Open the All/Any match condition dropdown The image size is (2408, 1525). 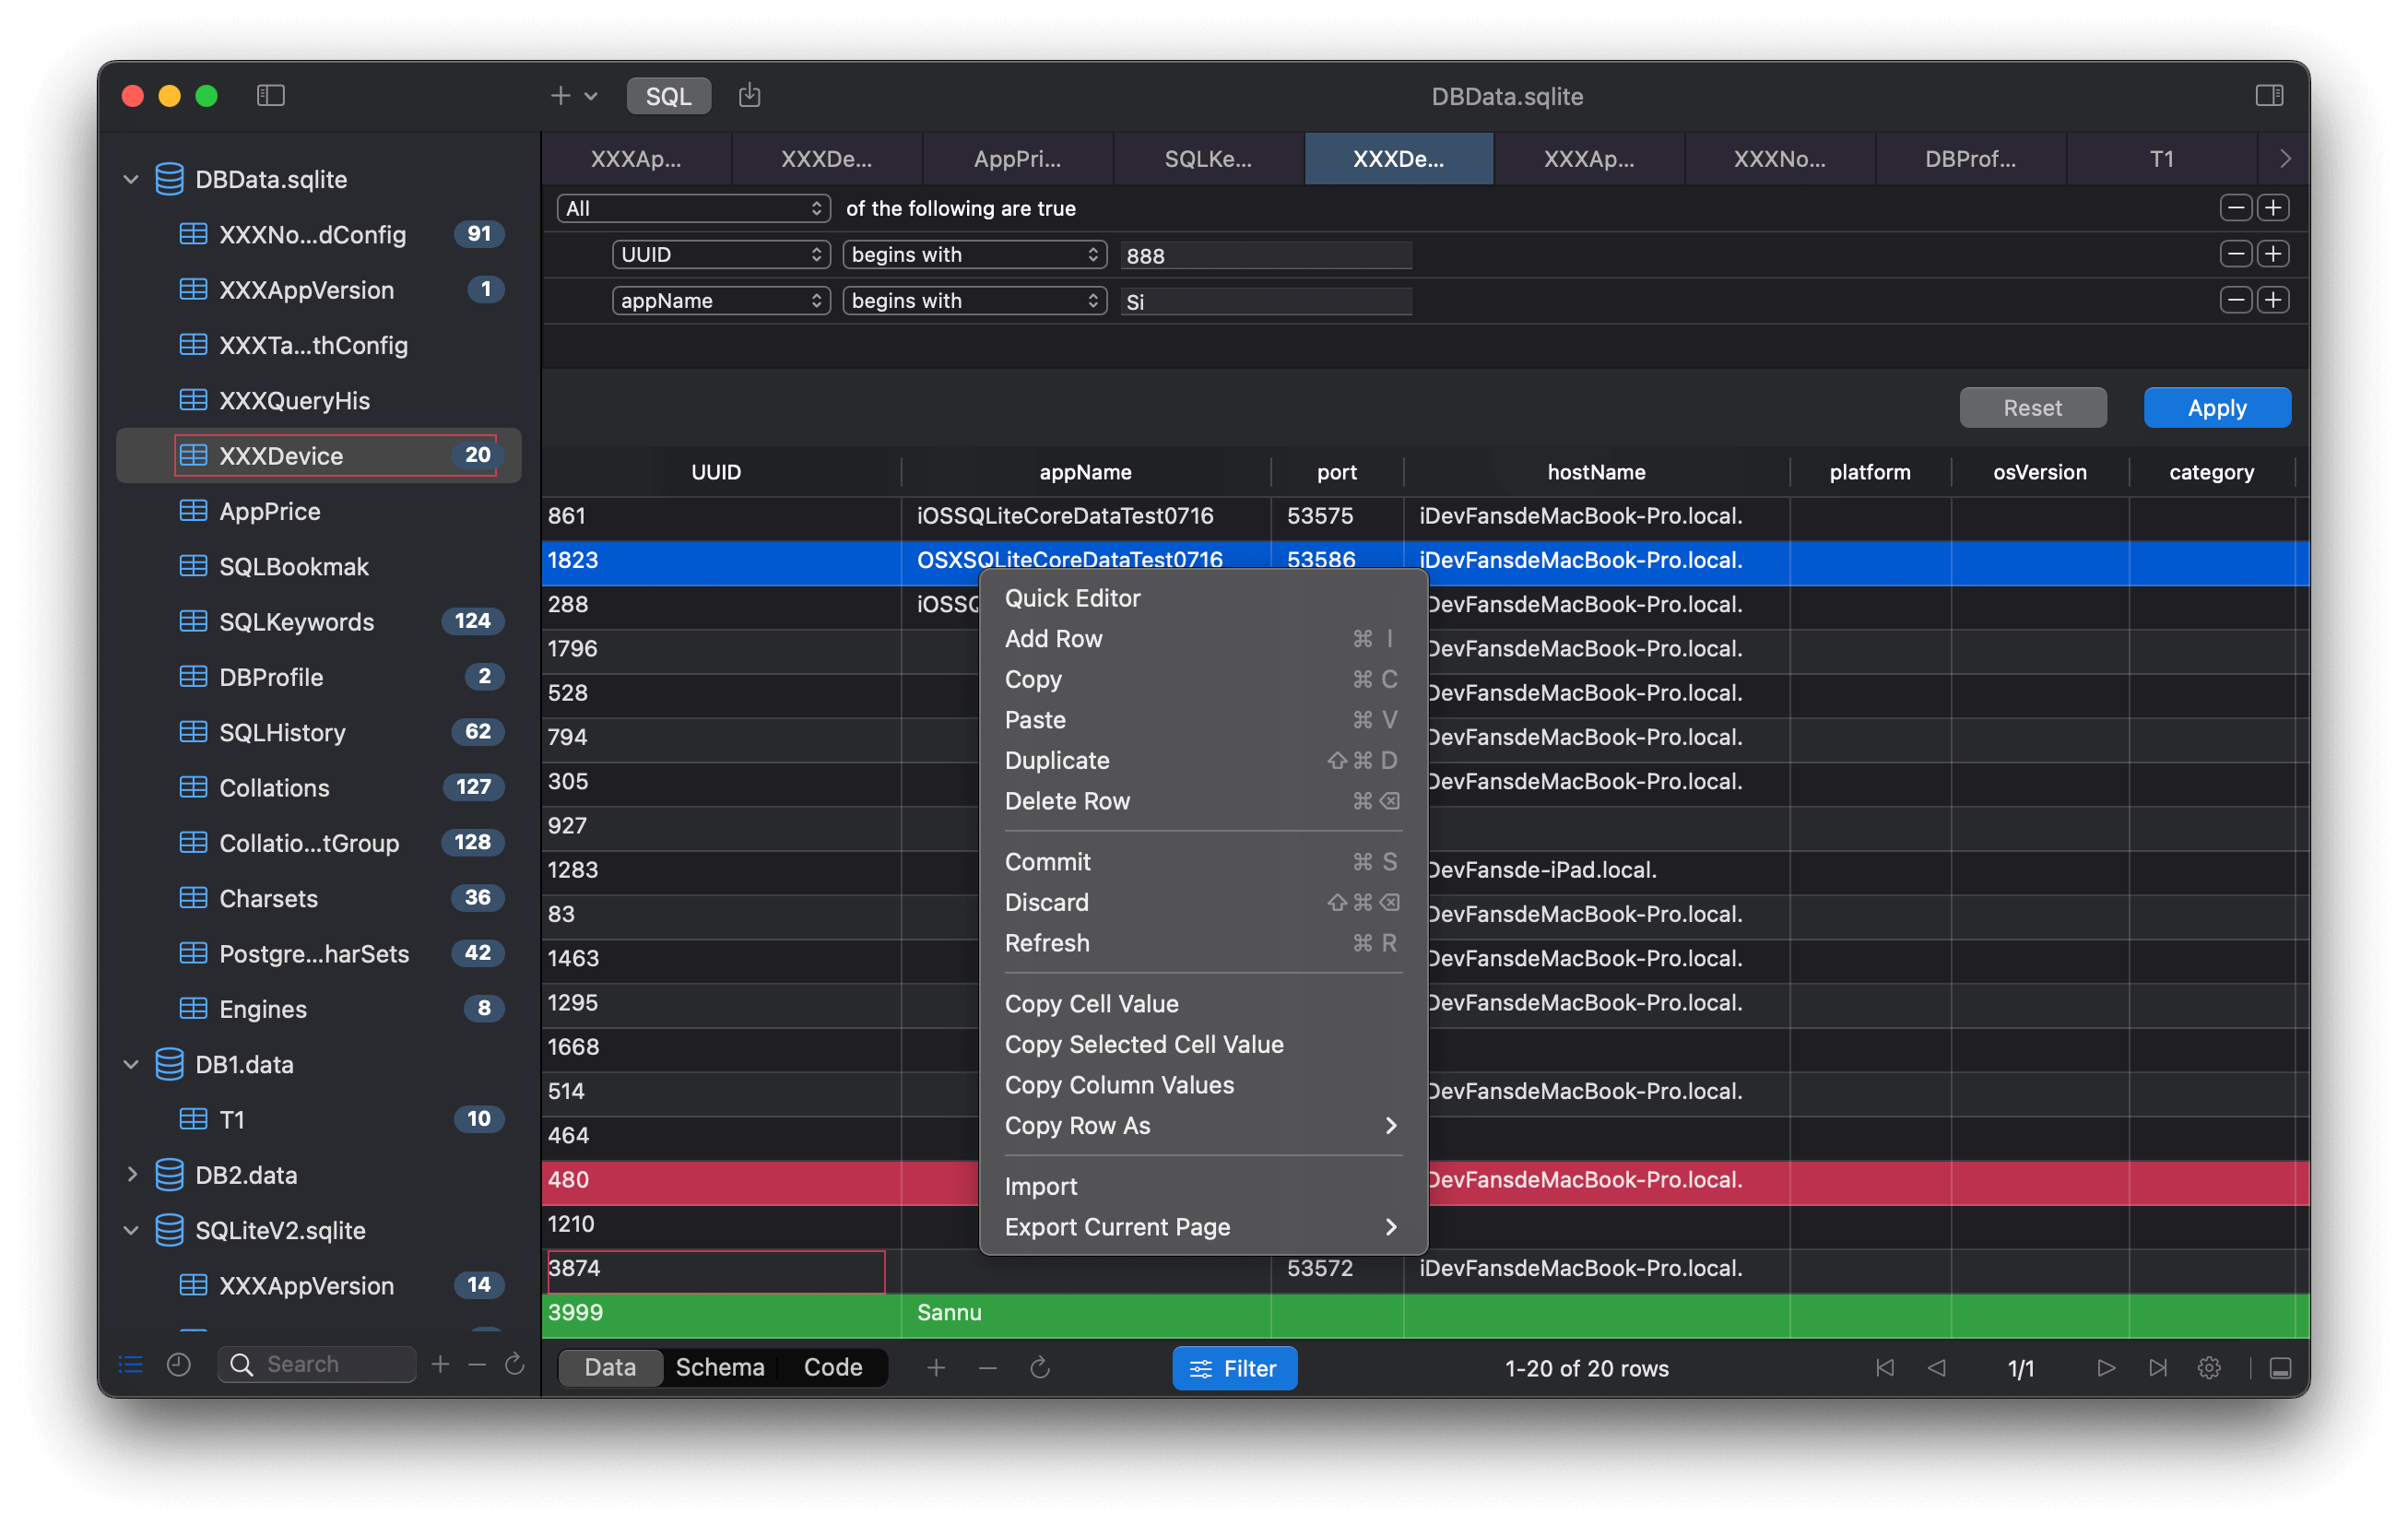(692, 208)
